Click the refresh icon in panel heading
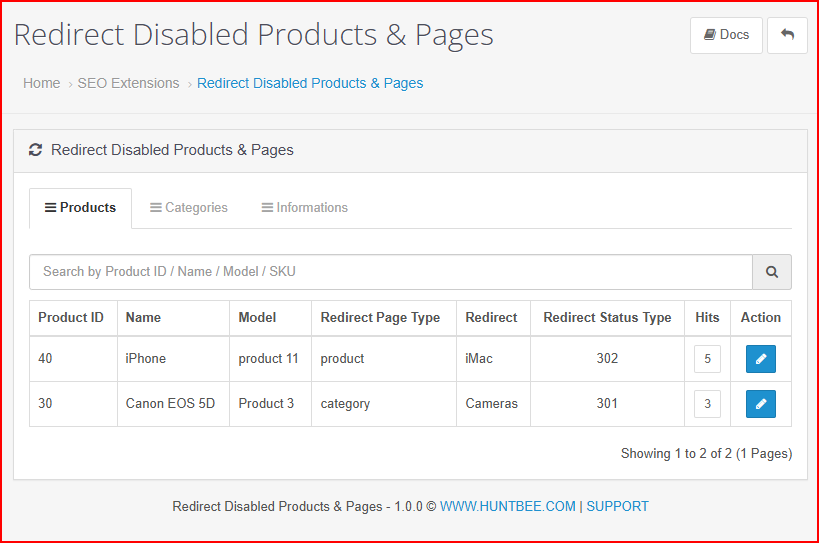 pos(35,150)
